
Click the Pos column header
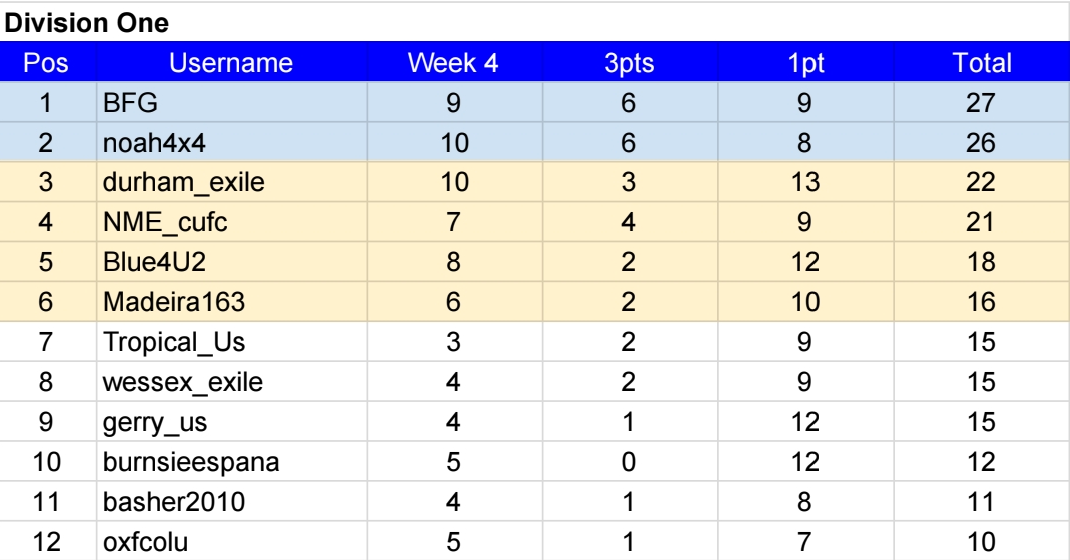tap(48, 63)
